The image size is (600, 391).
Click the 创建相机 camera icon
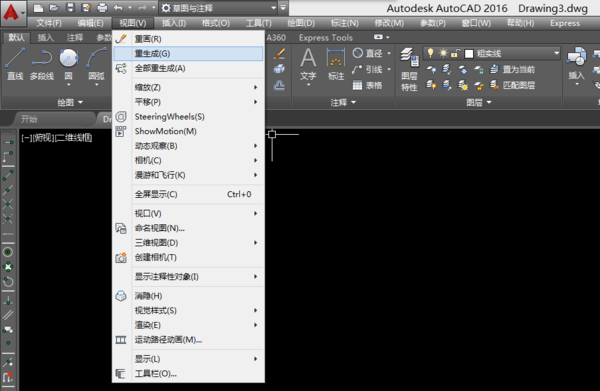(121, 257)
